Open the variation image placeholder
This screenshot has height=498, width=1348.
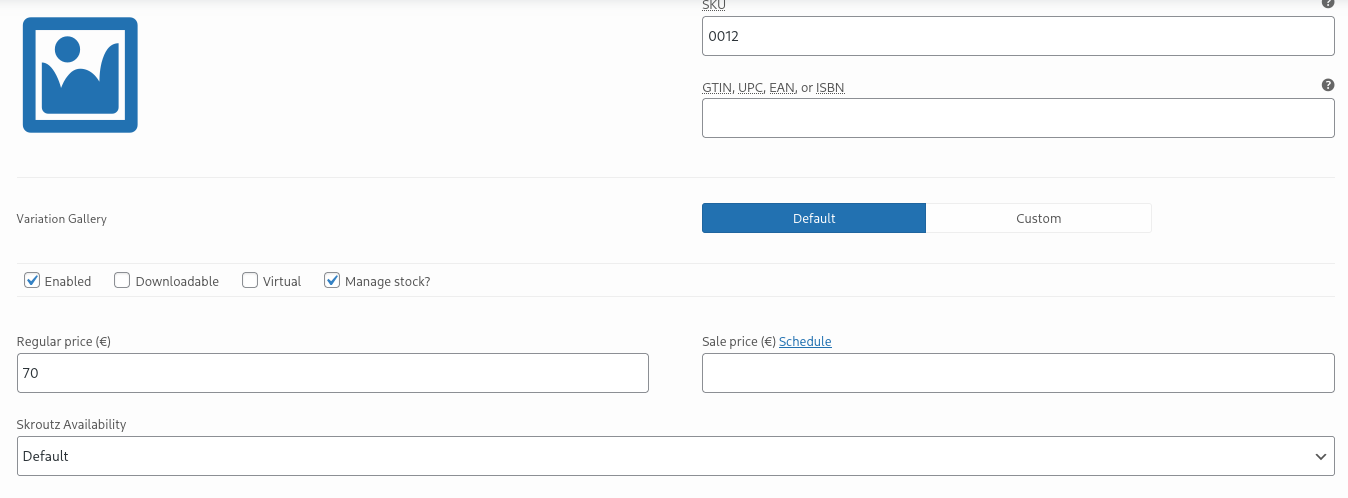pyautogui.click(x=80, y=75)
